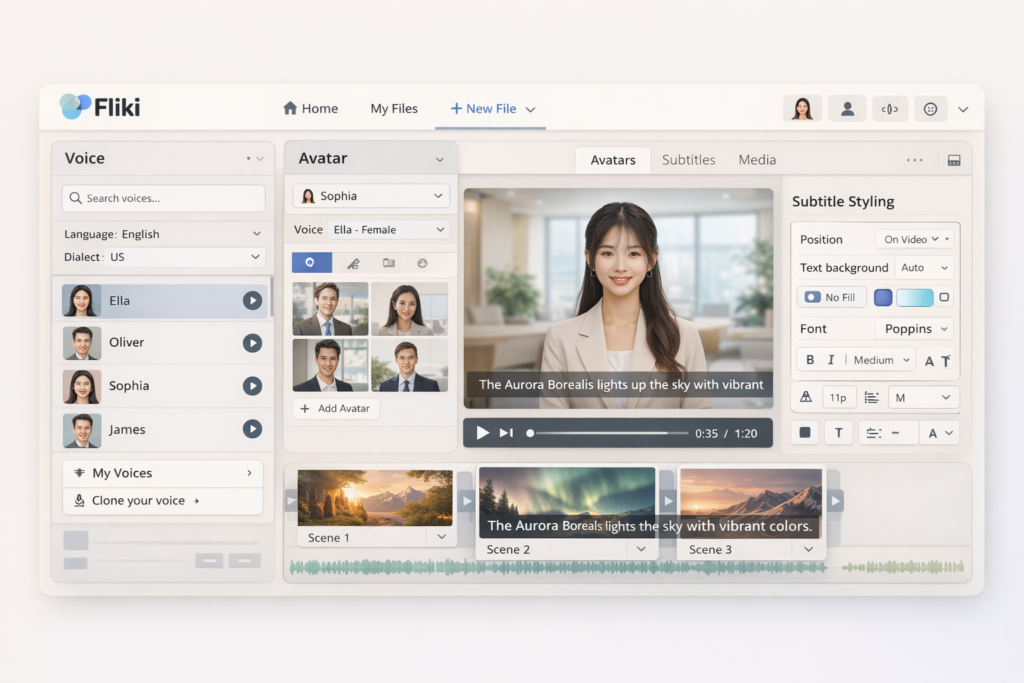
Task: Click the voice audio icon in the top bar
Action: [890, 108]
